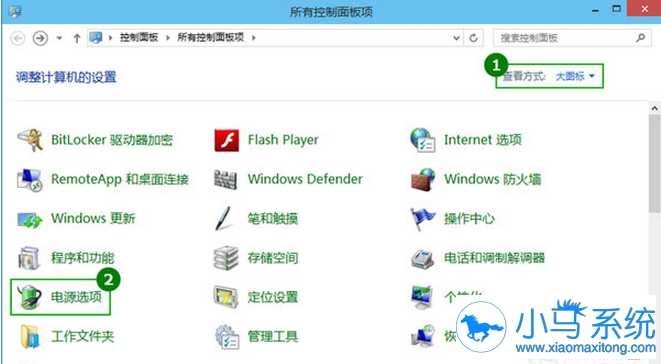
Task: Open 管理工具 text link
Action: click(x=273, y=336)
